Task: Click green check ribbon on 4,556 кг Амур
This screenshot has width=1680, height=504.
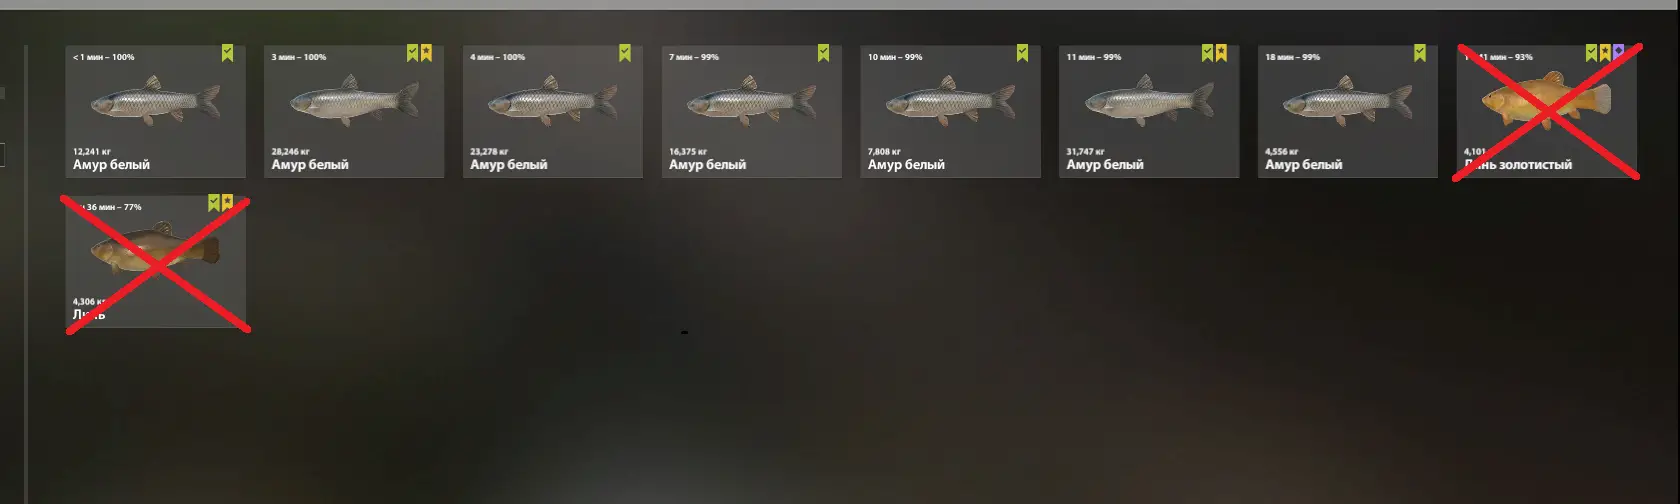Action: coord(1420,53)
